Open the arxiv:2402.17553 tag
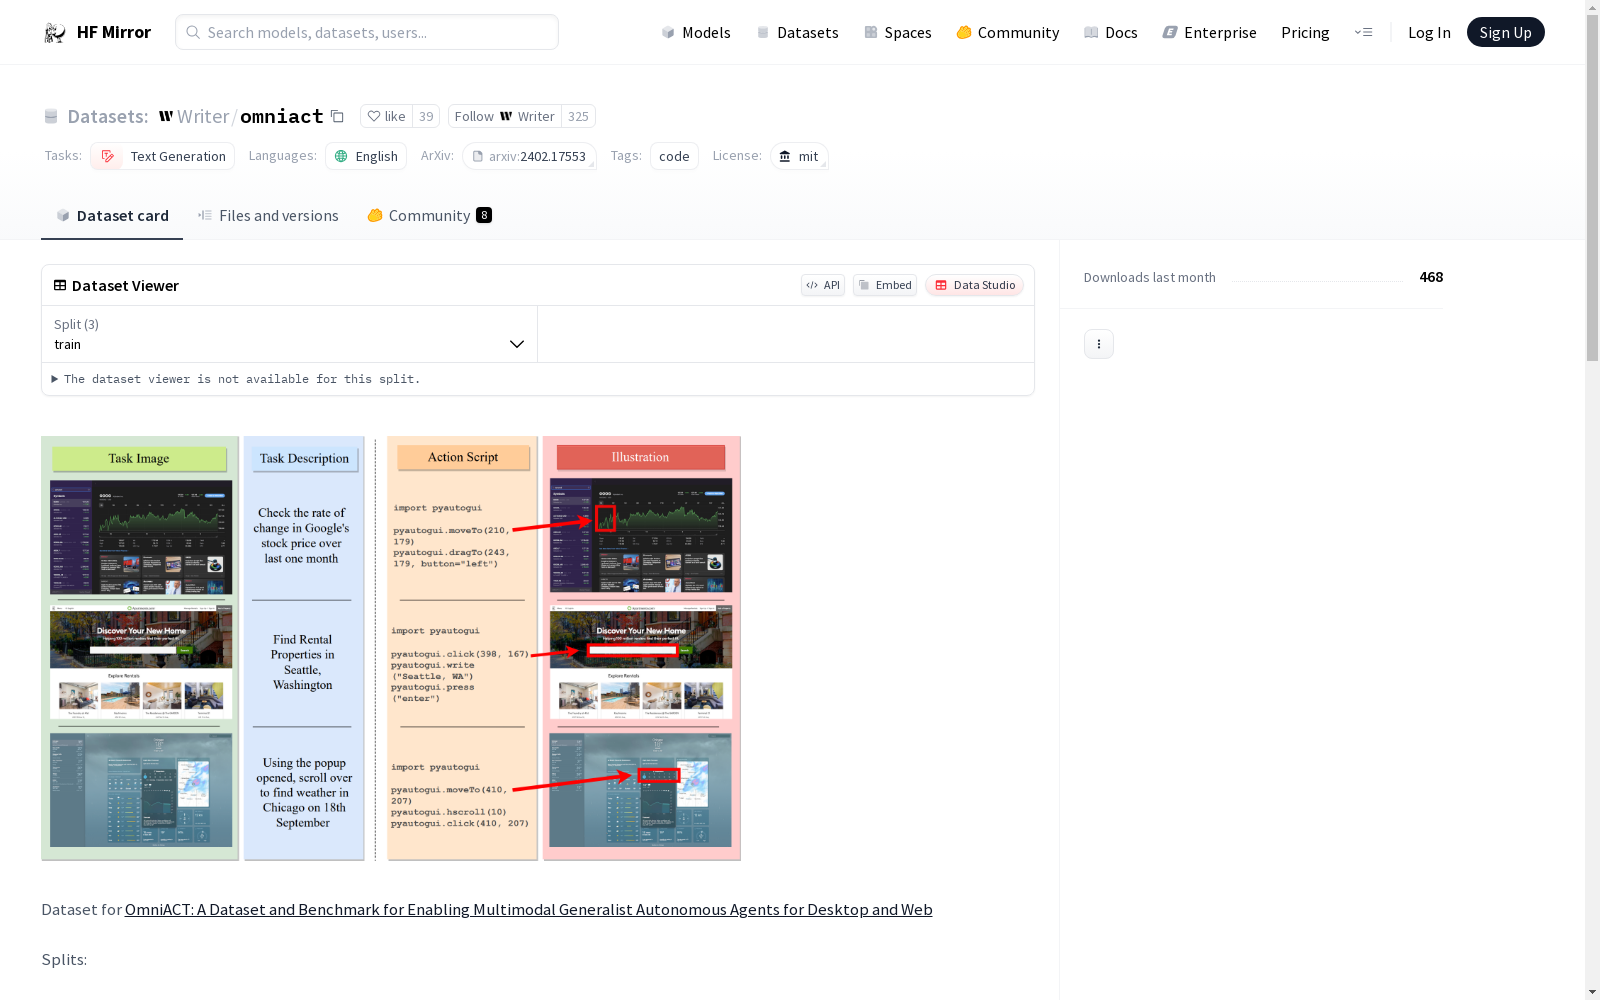 530,156
